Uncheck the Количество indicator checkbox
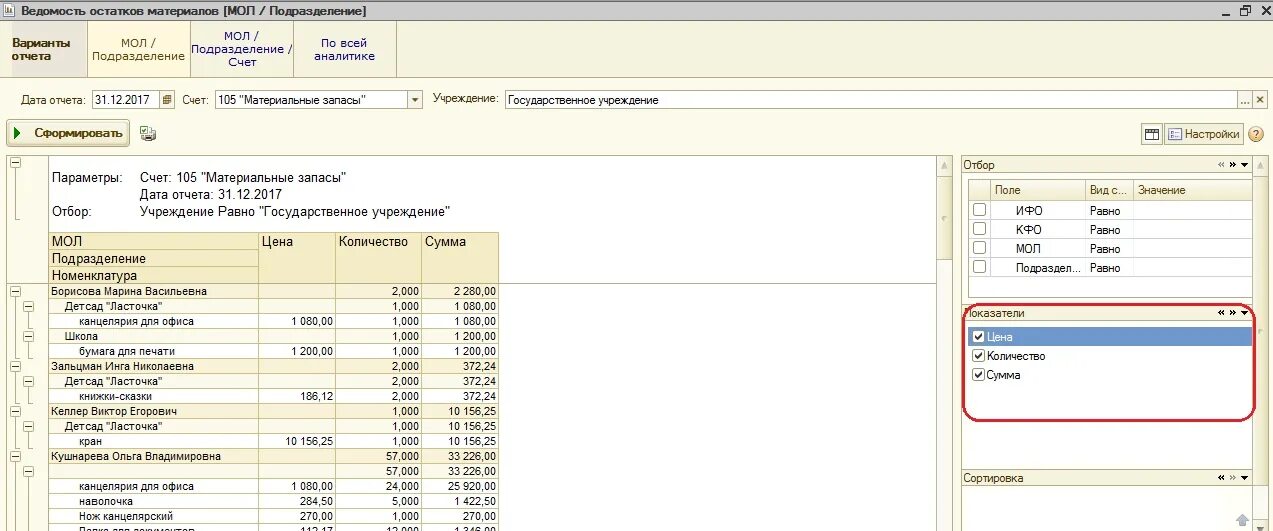Image resolution: width=1273 pixels, height=531 pixels. [979, 356]
